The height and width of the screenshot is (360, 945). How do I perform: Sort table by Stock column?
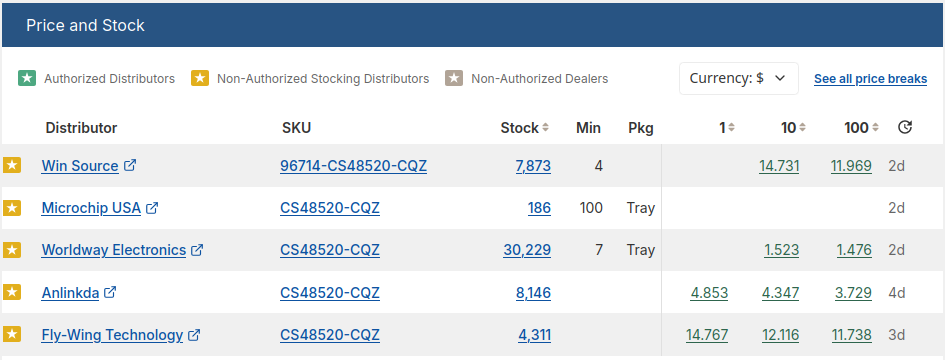pos(524,128)
